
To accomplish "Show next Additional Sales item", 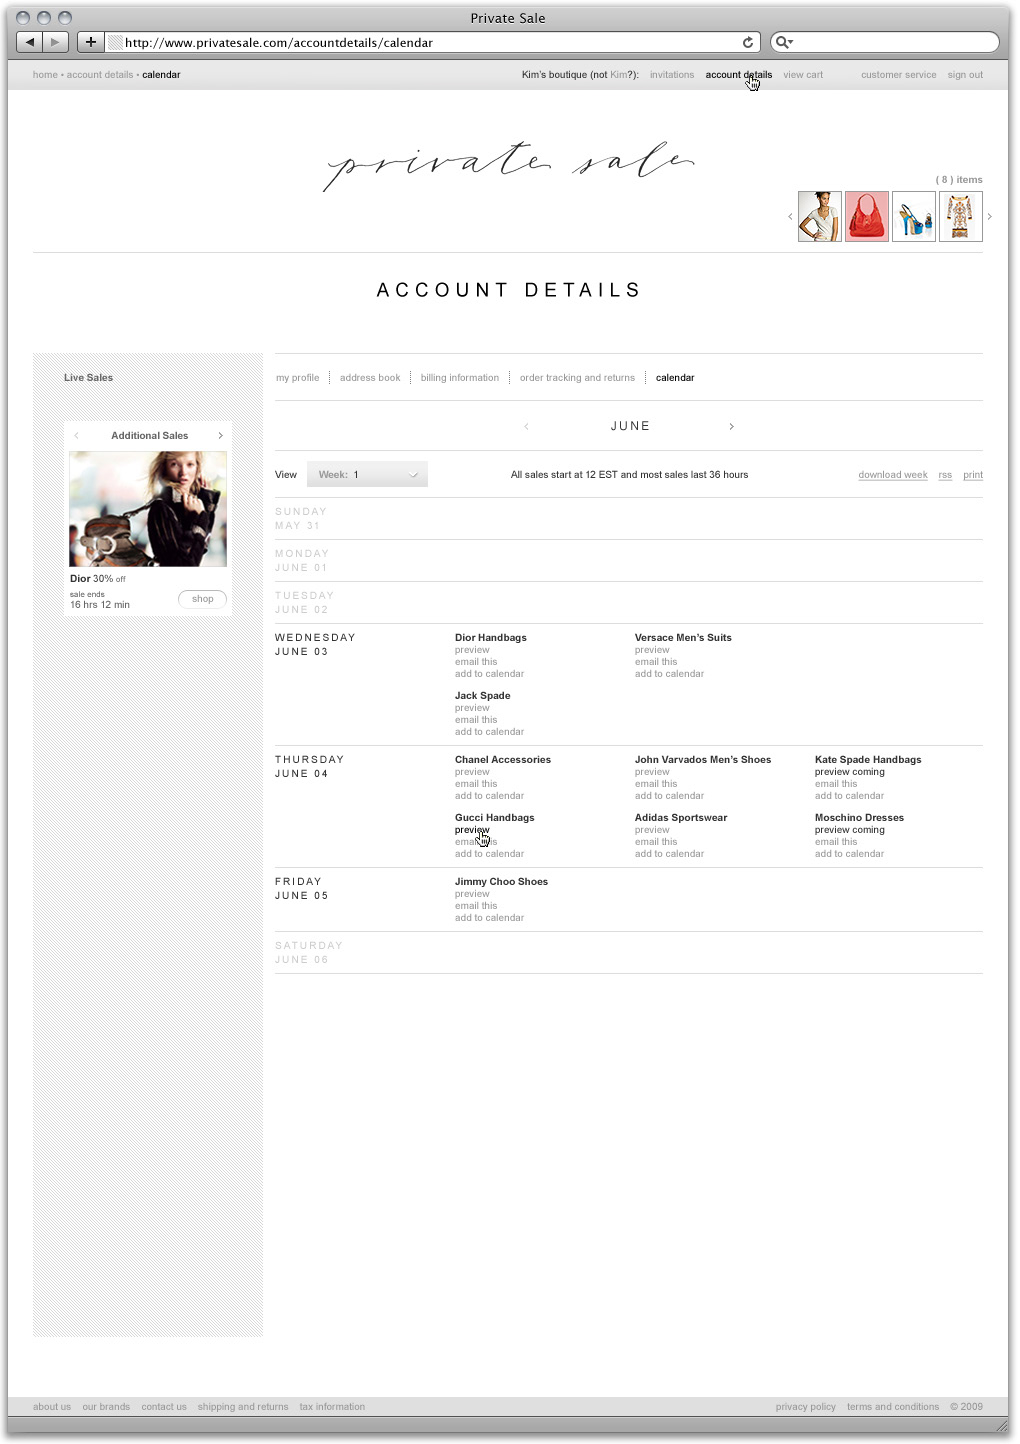I will [x=220, y=436].
